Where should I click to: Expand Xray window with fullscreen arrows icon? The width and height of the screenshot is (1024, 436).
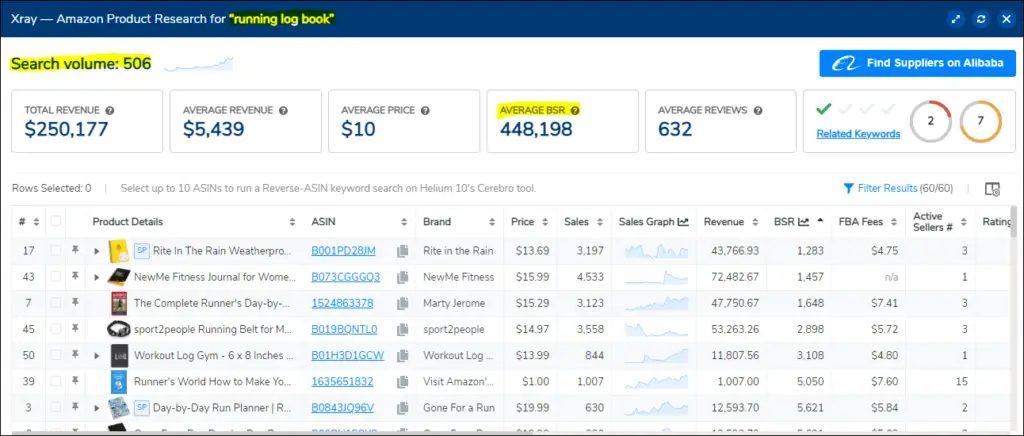pyautogui.click(x=956, y=19)
